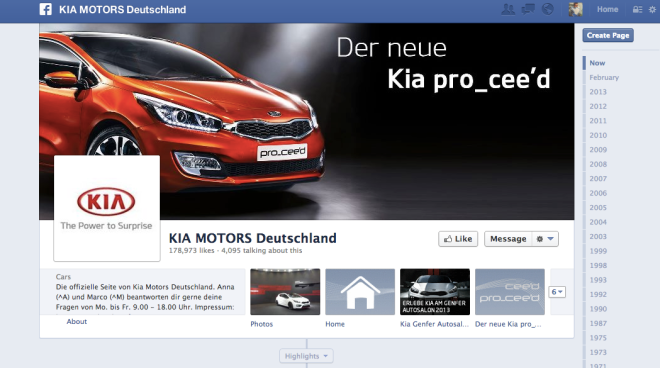Viewport: 660px width, 368px height.
Task: Open the friend requests icon
Action: [x=508, y=9]
